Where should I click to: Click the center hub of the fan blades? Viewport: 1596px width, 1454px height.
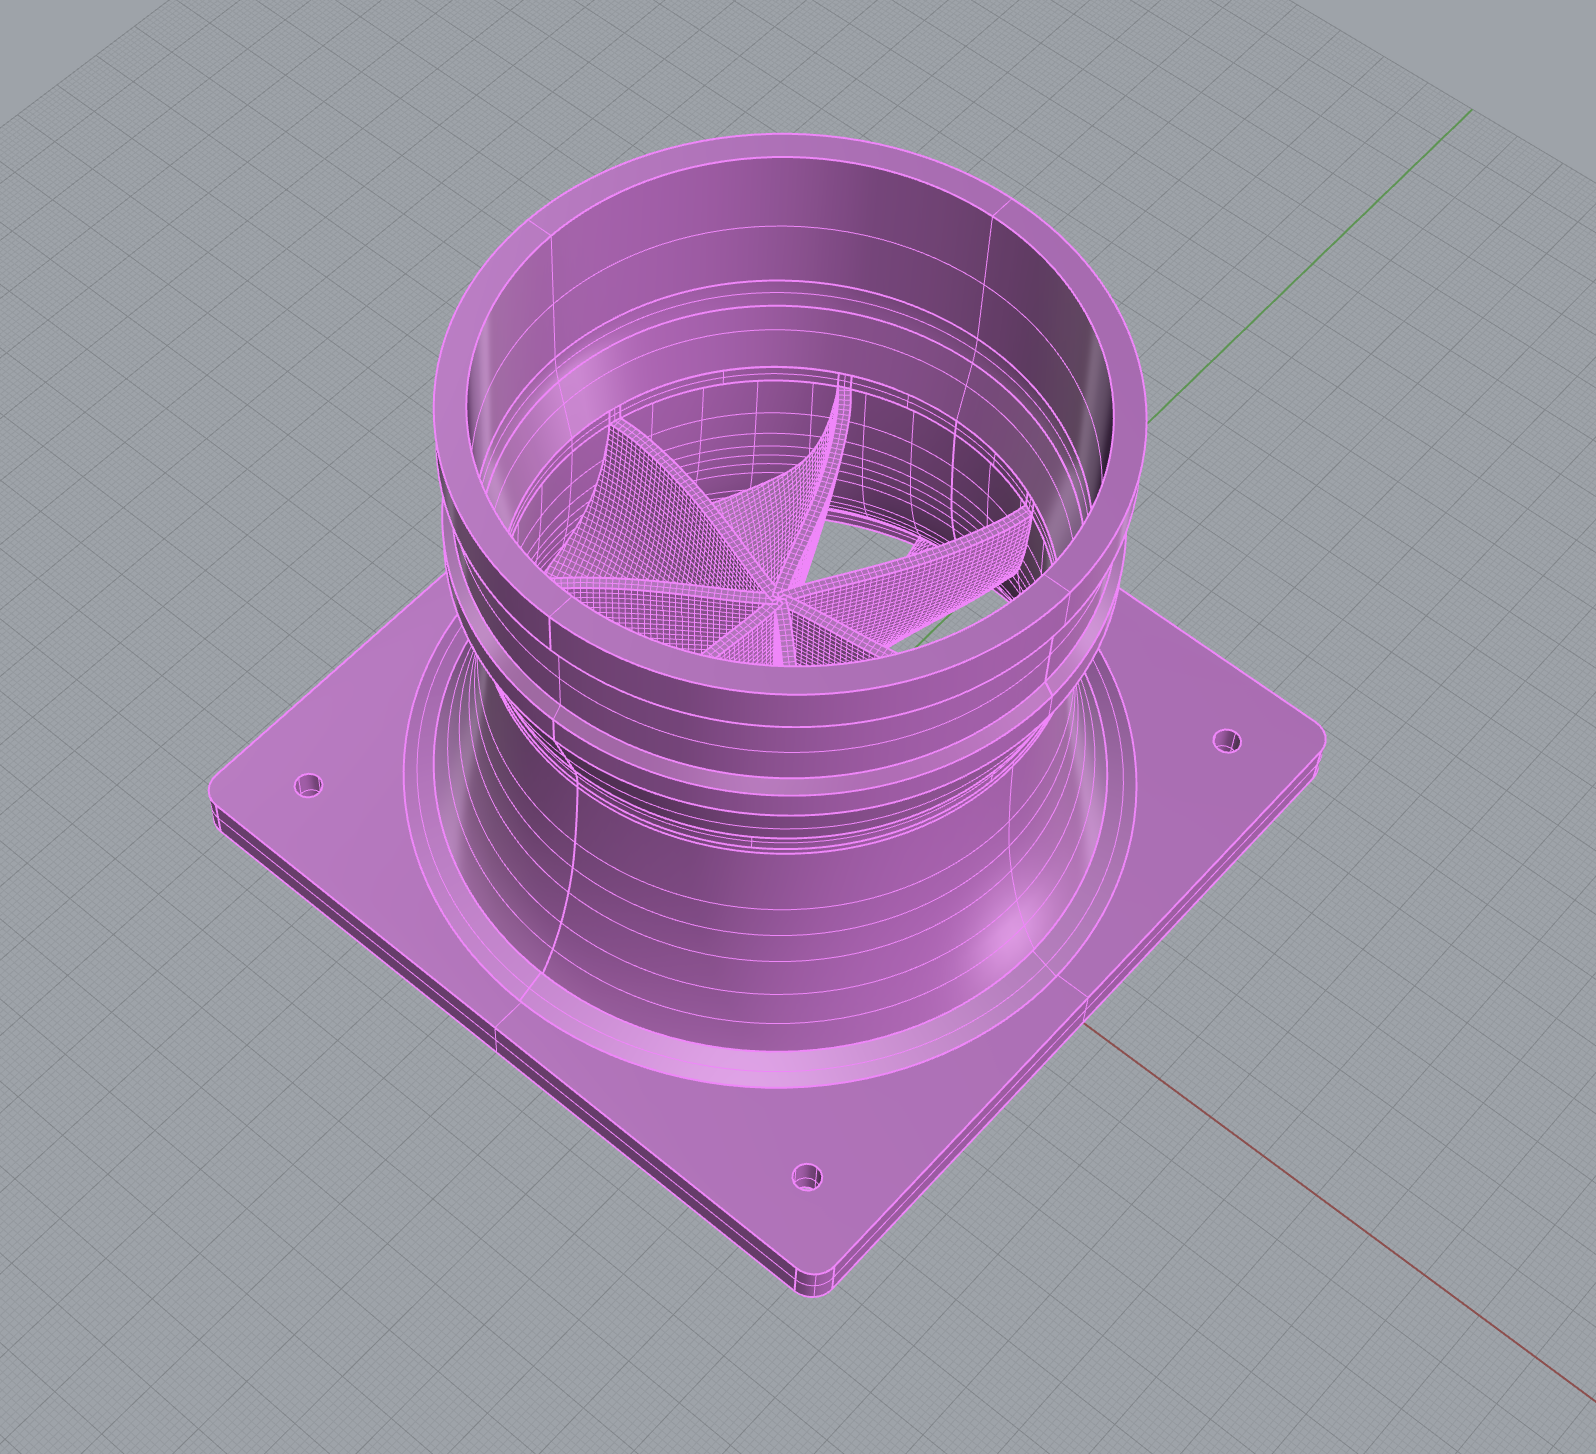click(777, 599)
